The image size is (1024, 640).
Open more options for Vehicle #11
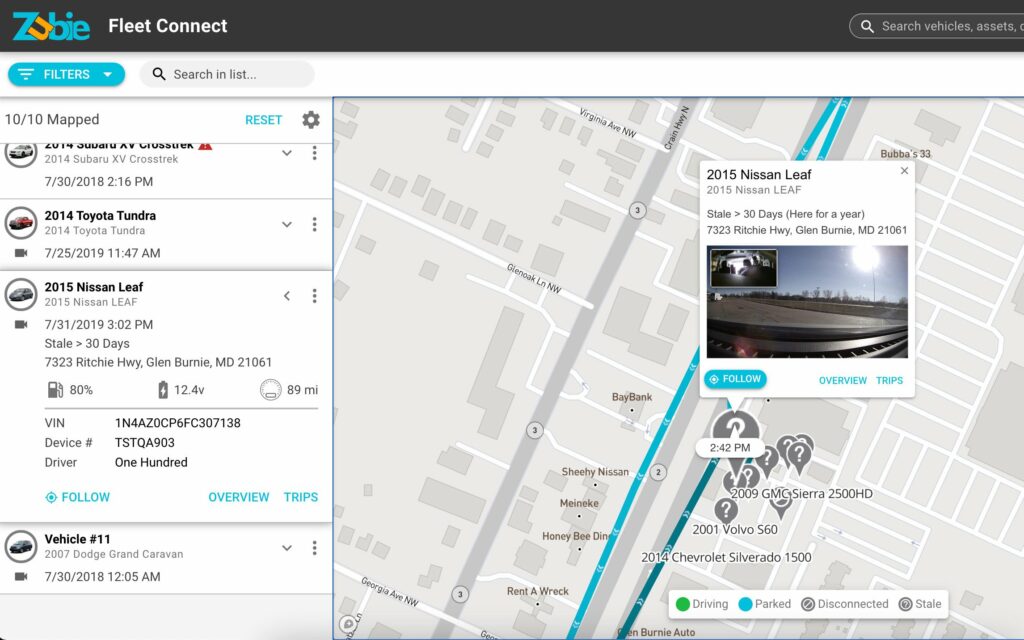pos(314,548)
